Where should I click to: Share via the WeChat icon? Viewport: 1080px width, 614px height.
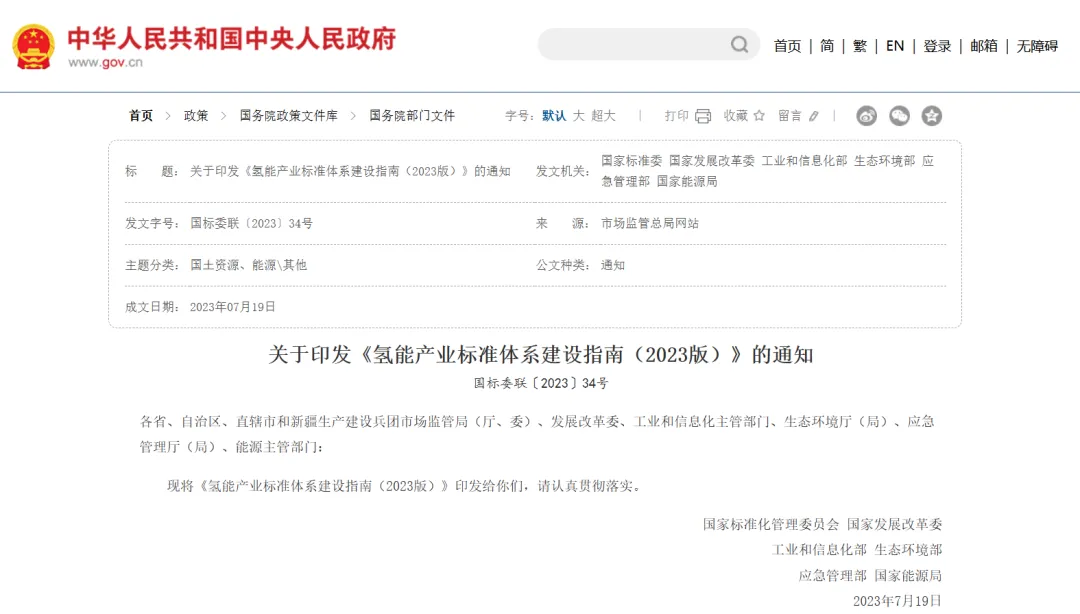coord(899,116)
